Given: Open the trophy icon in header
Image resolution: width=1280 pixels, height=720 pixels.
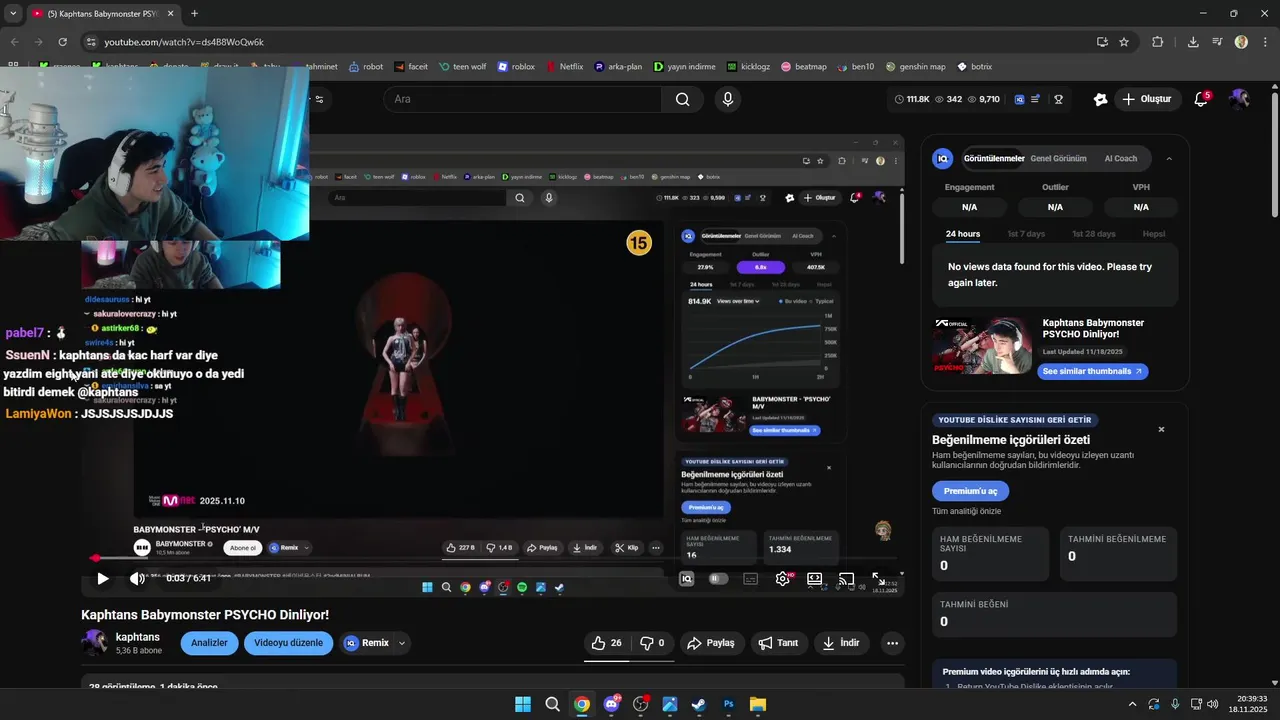Looking at the screenshot, I should 1058,99.
